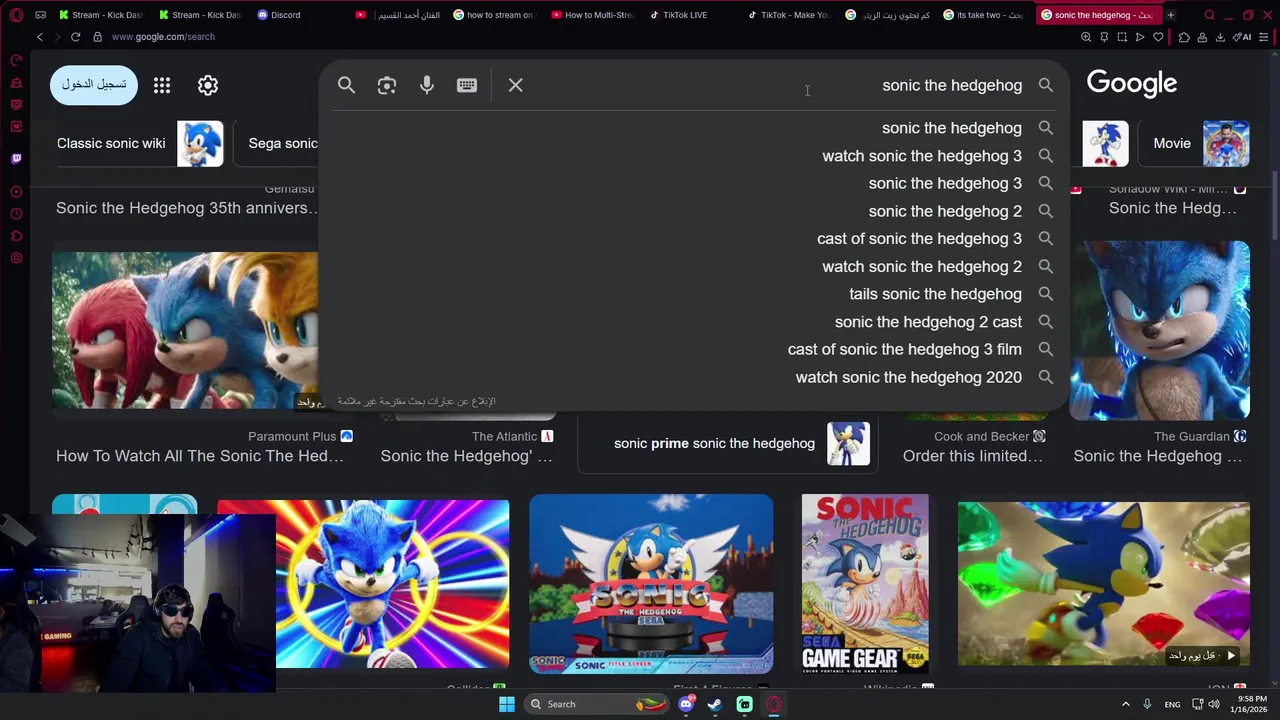1280x720 pixels.
Task: Switch to 'How to Multi-Stream' YouTube tab
Action: tap(593, 15)
